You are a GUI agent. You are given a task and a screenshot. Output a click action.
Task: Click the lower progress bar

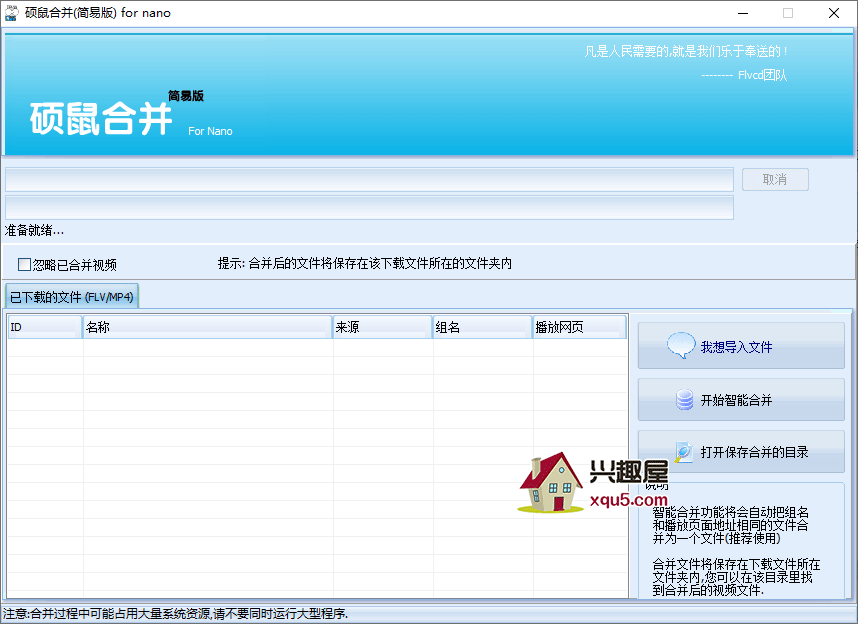tap(369, 208)
